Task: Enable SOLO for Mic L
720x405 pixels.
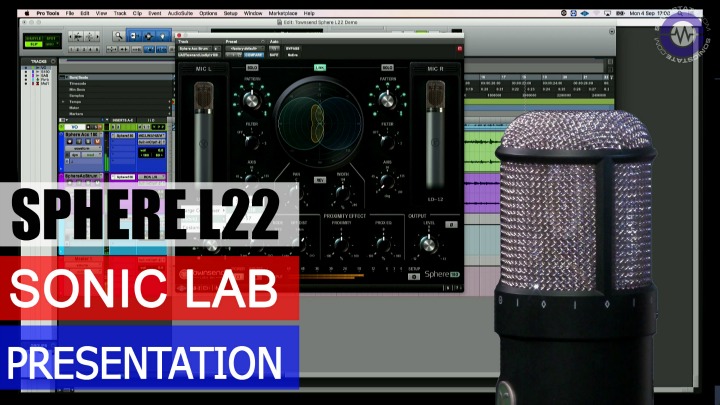Action: click(x=252, y=68)
